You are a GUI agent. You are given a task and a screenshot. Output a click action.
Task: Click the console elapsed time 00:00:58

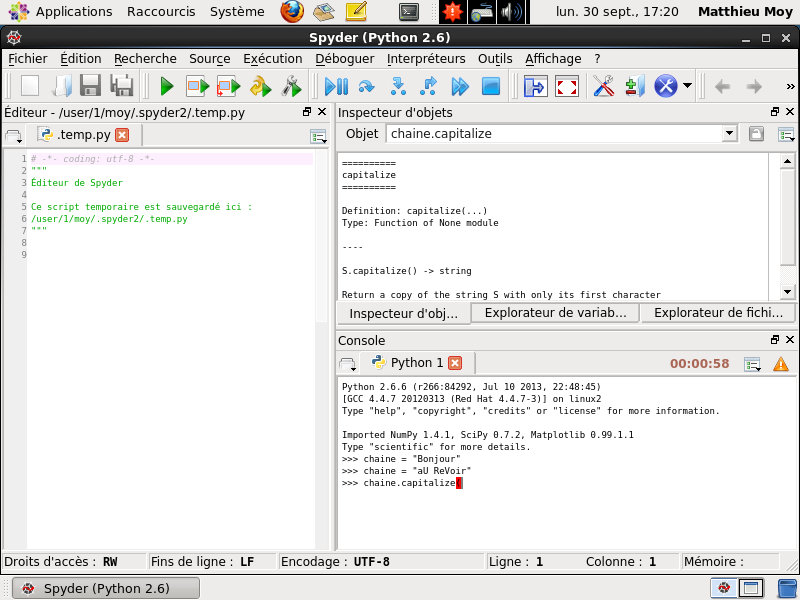click(699, 364)
